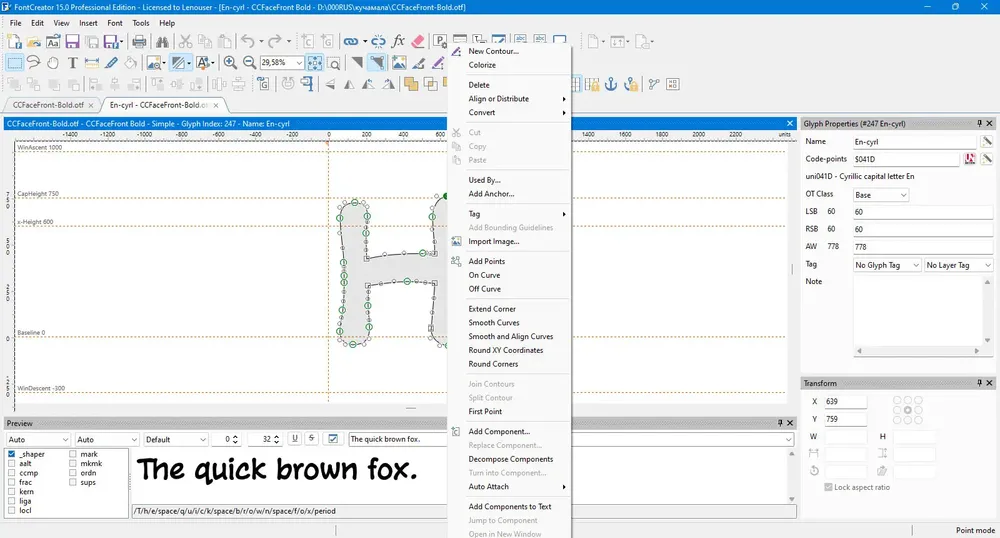This screenshot has width=1000, height=538.
Task: Click the Eraser icon in top toolbar
Action: click(x=418, y=42)
